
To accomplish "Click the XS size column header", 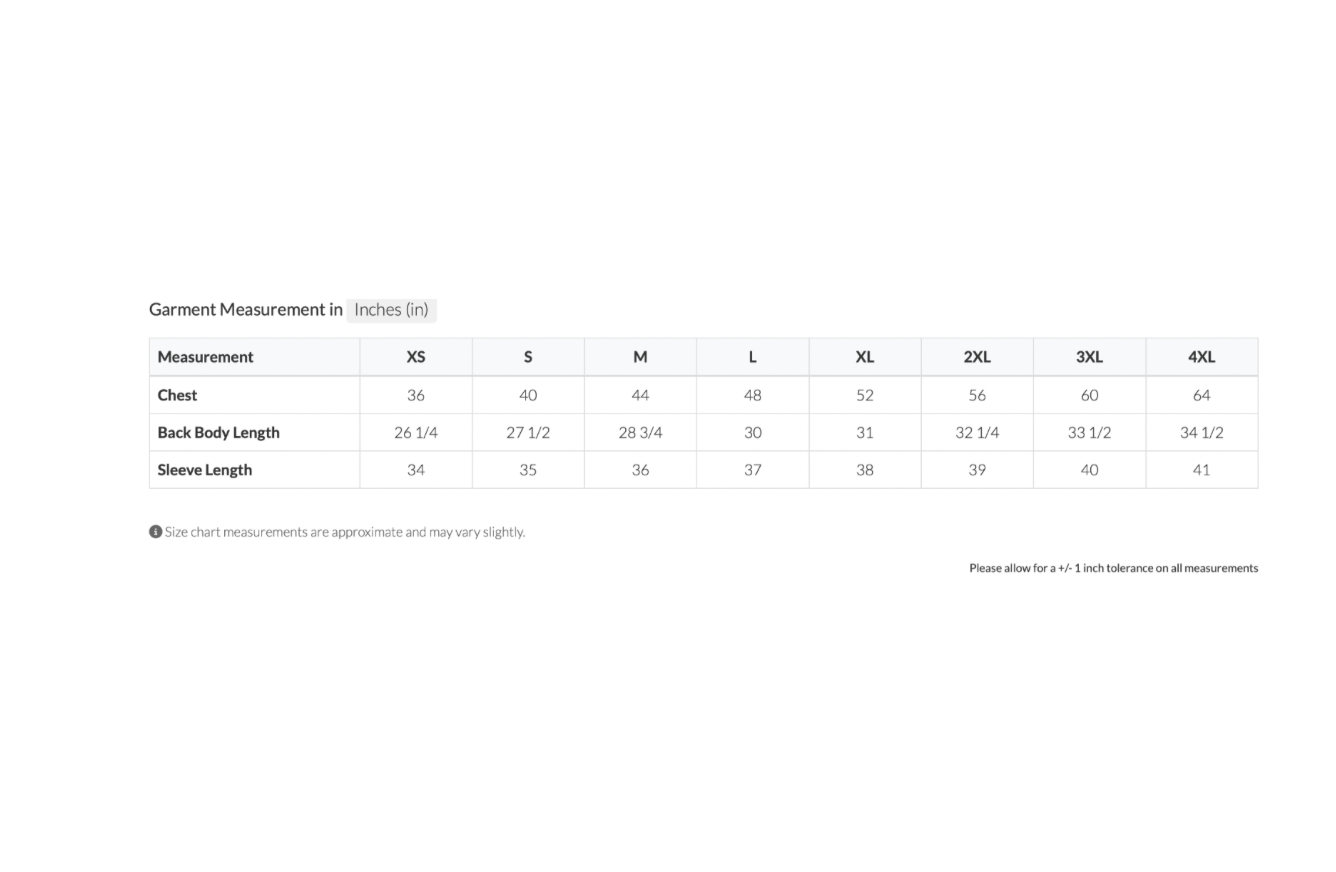I will click(416, 357).
